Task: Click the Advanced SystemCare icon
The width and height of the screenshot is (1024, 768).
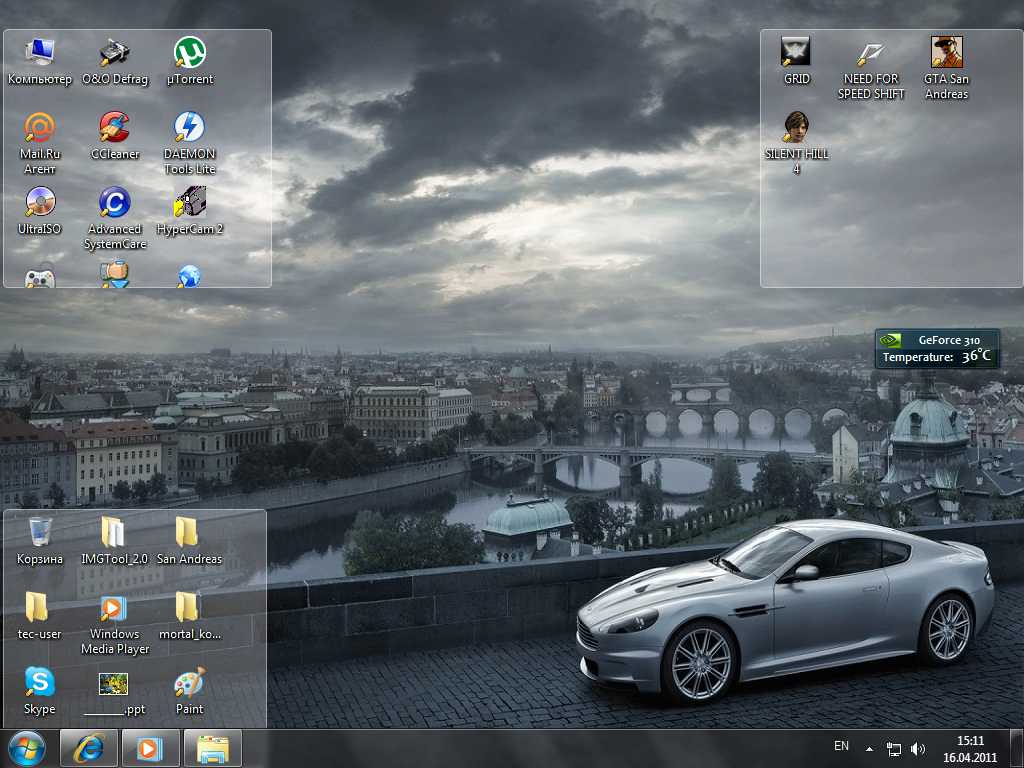Action: pyautogui.click(x=115, y=203)
